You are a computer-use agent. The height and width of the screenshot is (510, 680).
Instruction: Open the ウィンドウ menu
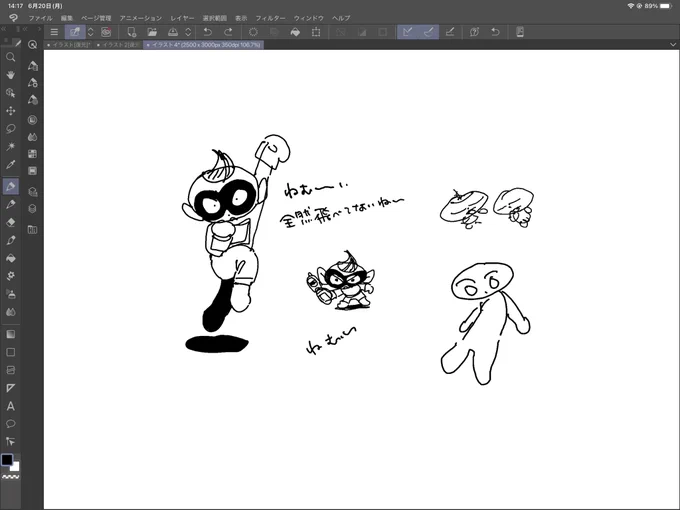click(309, 18)
